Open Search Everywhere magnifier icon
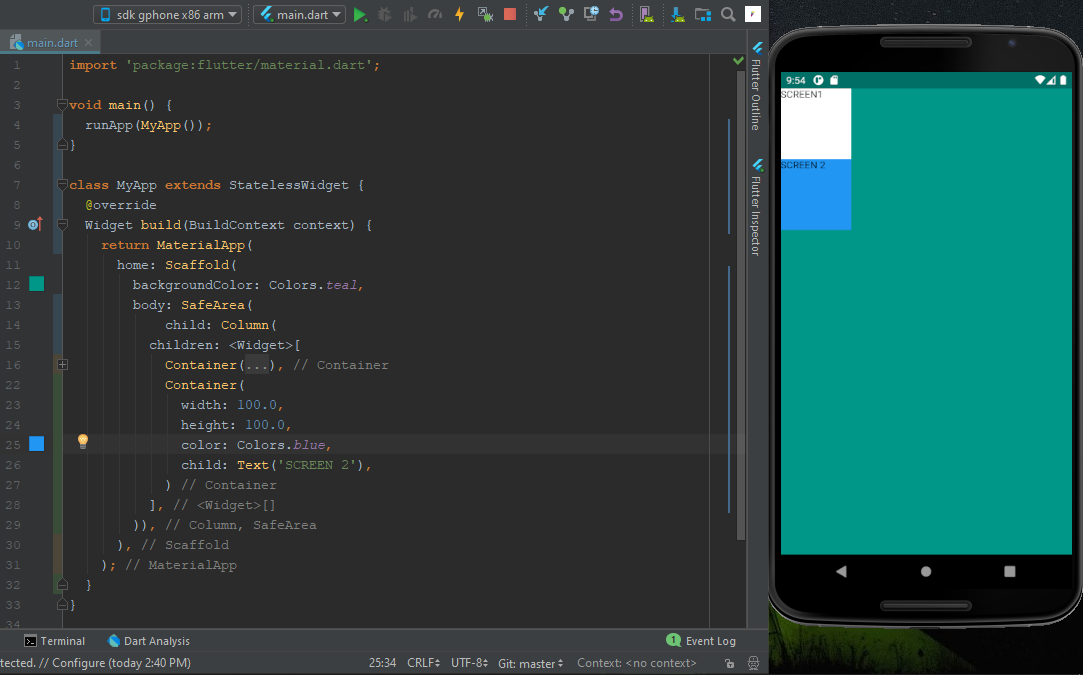The image size is (1083, 675). (727, 14)
